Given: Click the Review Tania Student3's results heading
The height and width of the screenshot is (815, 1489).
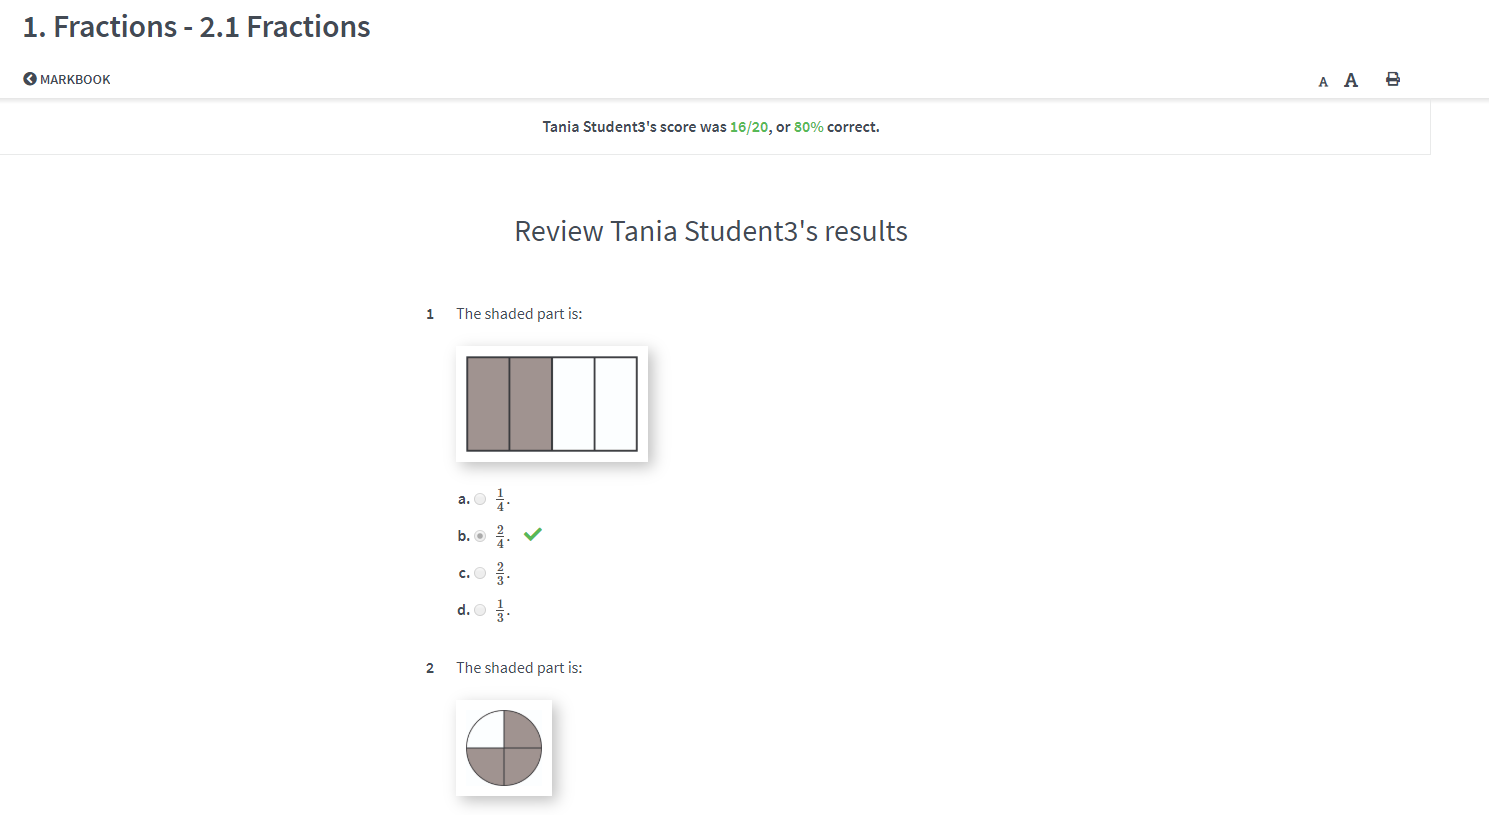Looking at the screenshot, I should point(710,231).
